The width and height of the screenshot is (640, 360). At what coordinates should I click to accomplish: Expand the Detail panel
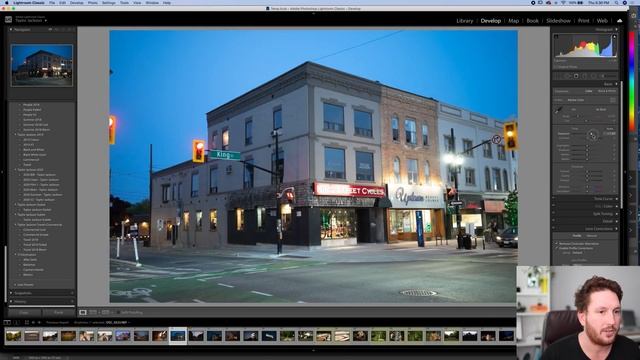[616, 221]
